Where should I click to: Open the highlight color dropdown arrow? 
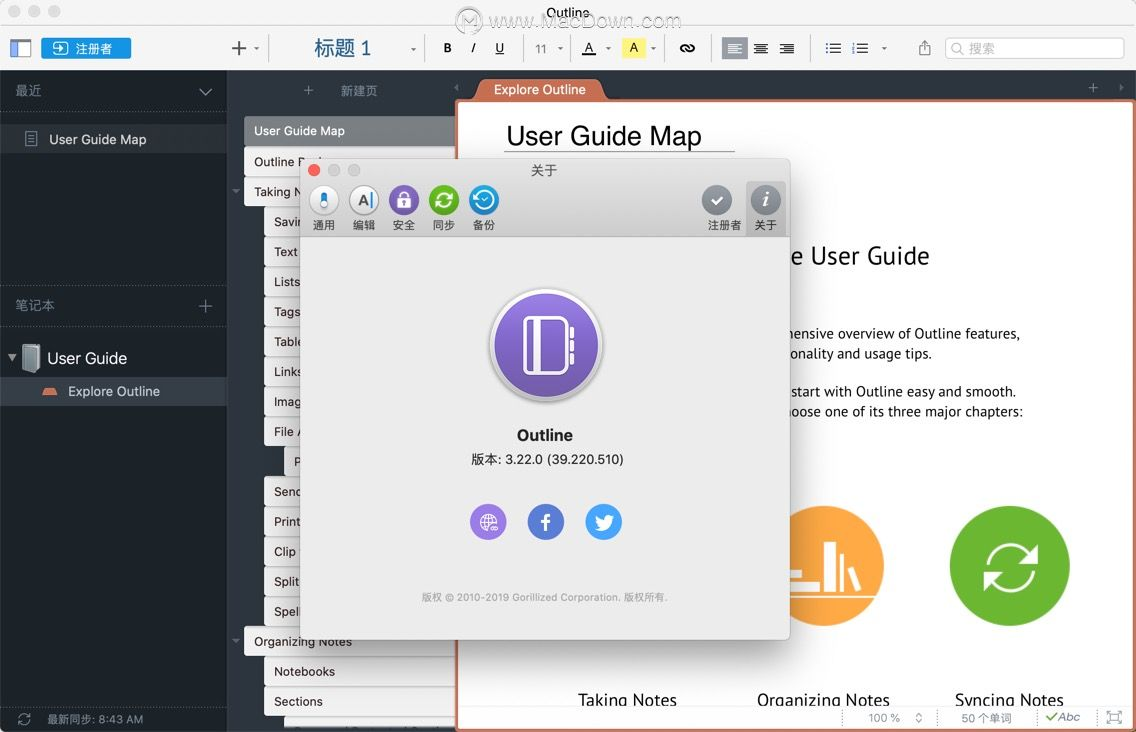[x=653, y=49]
